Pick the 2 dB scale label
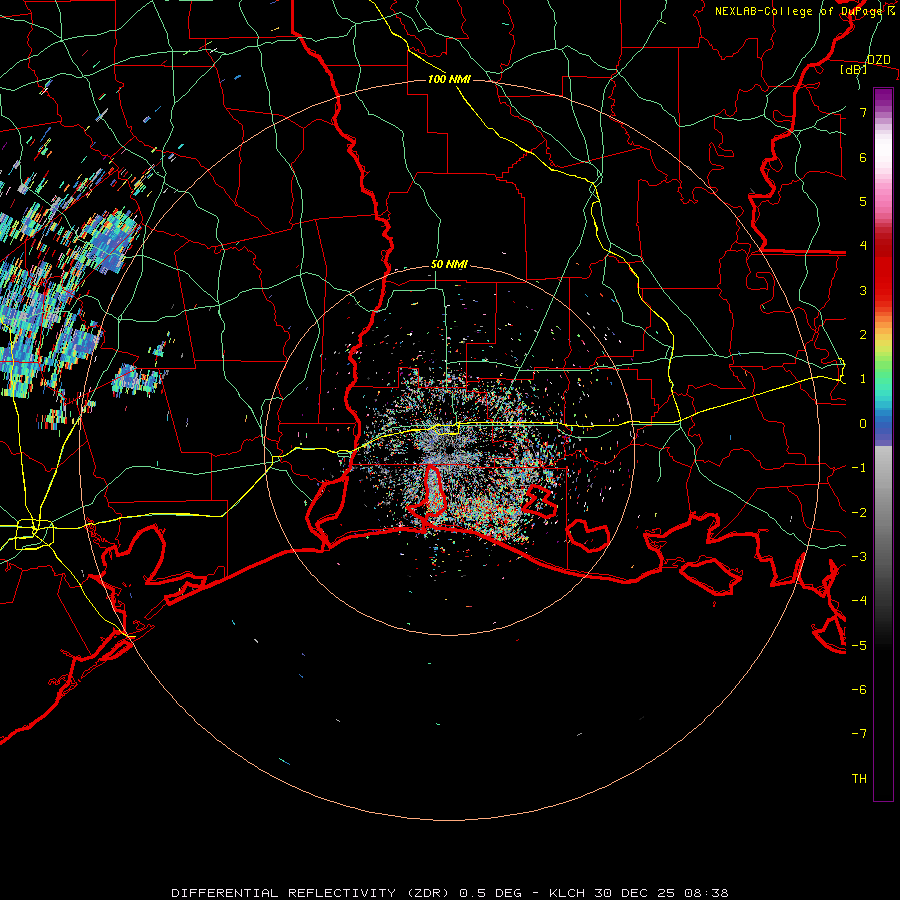 tap(863, 335)
